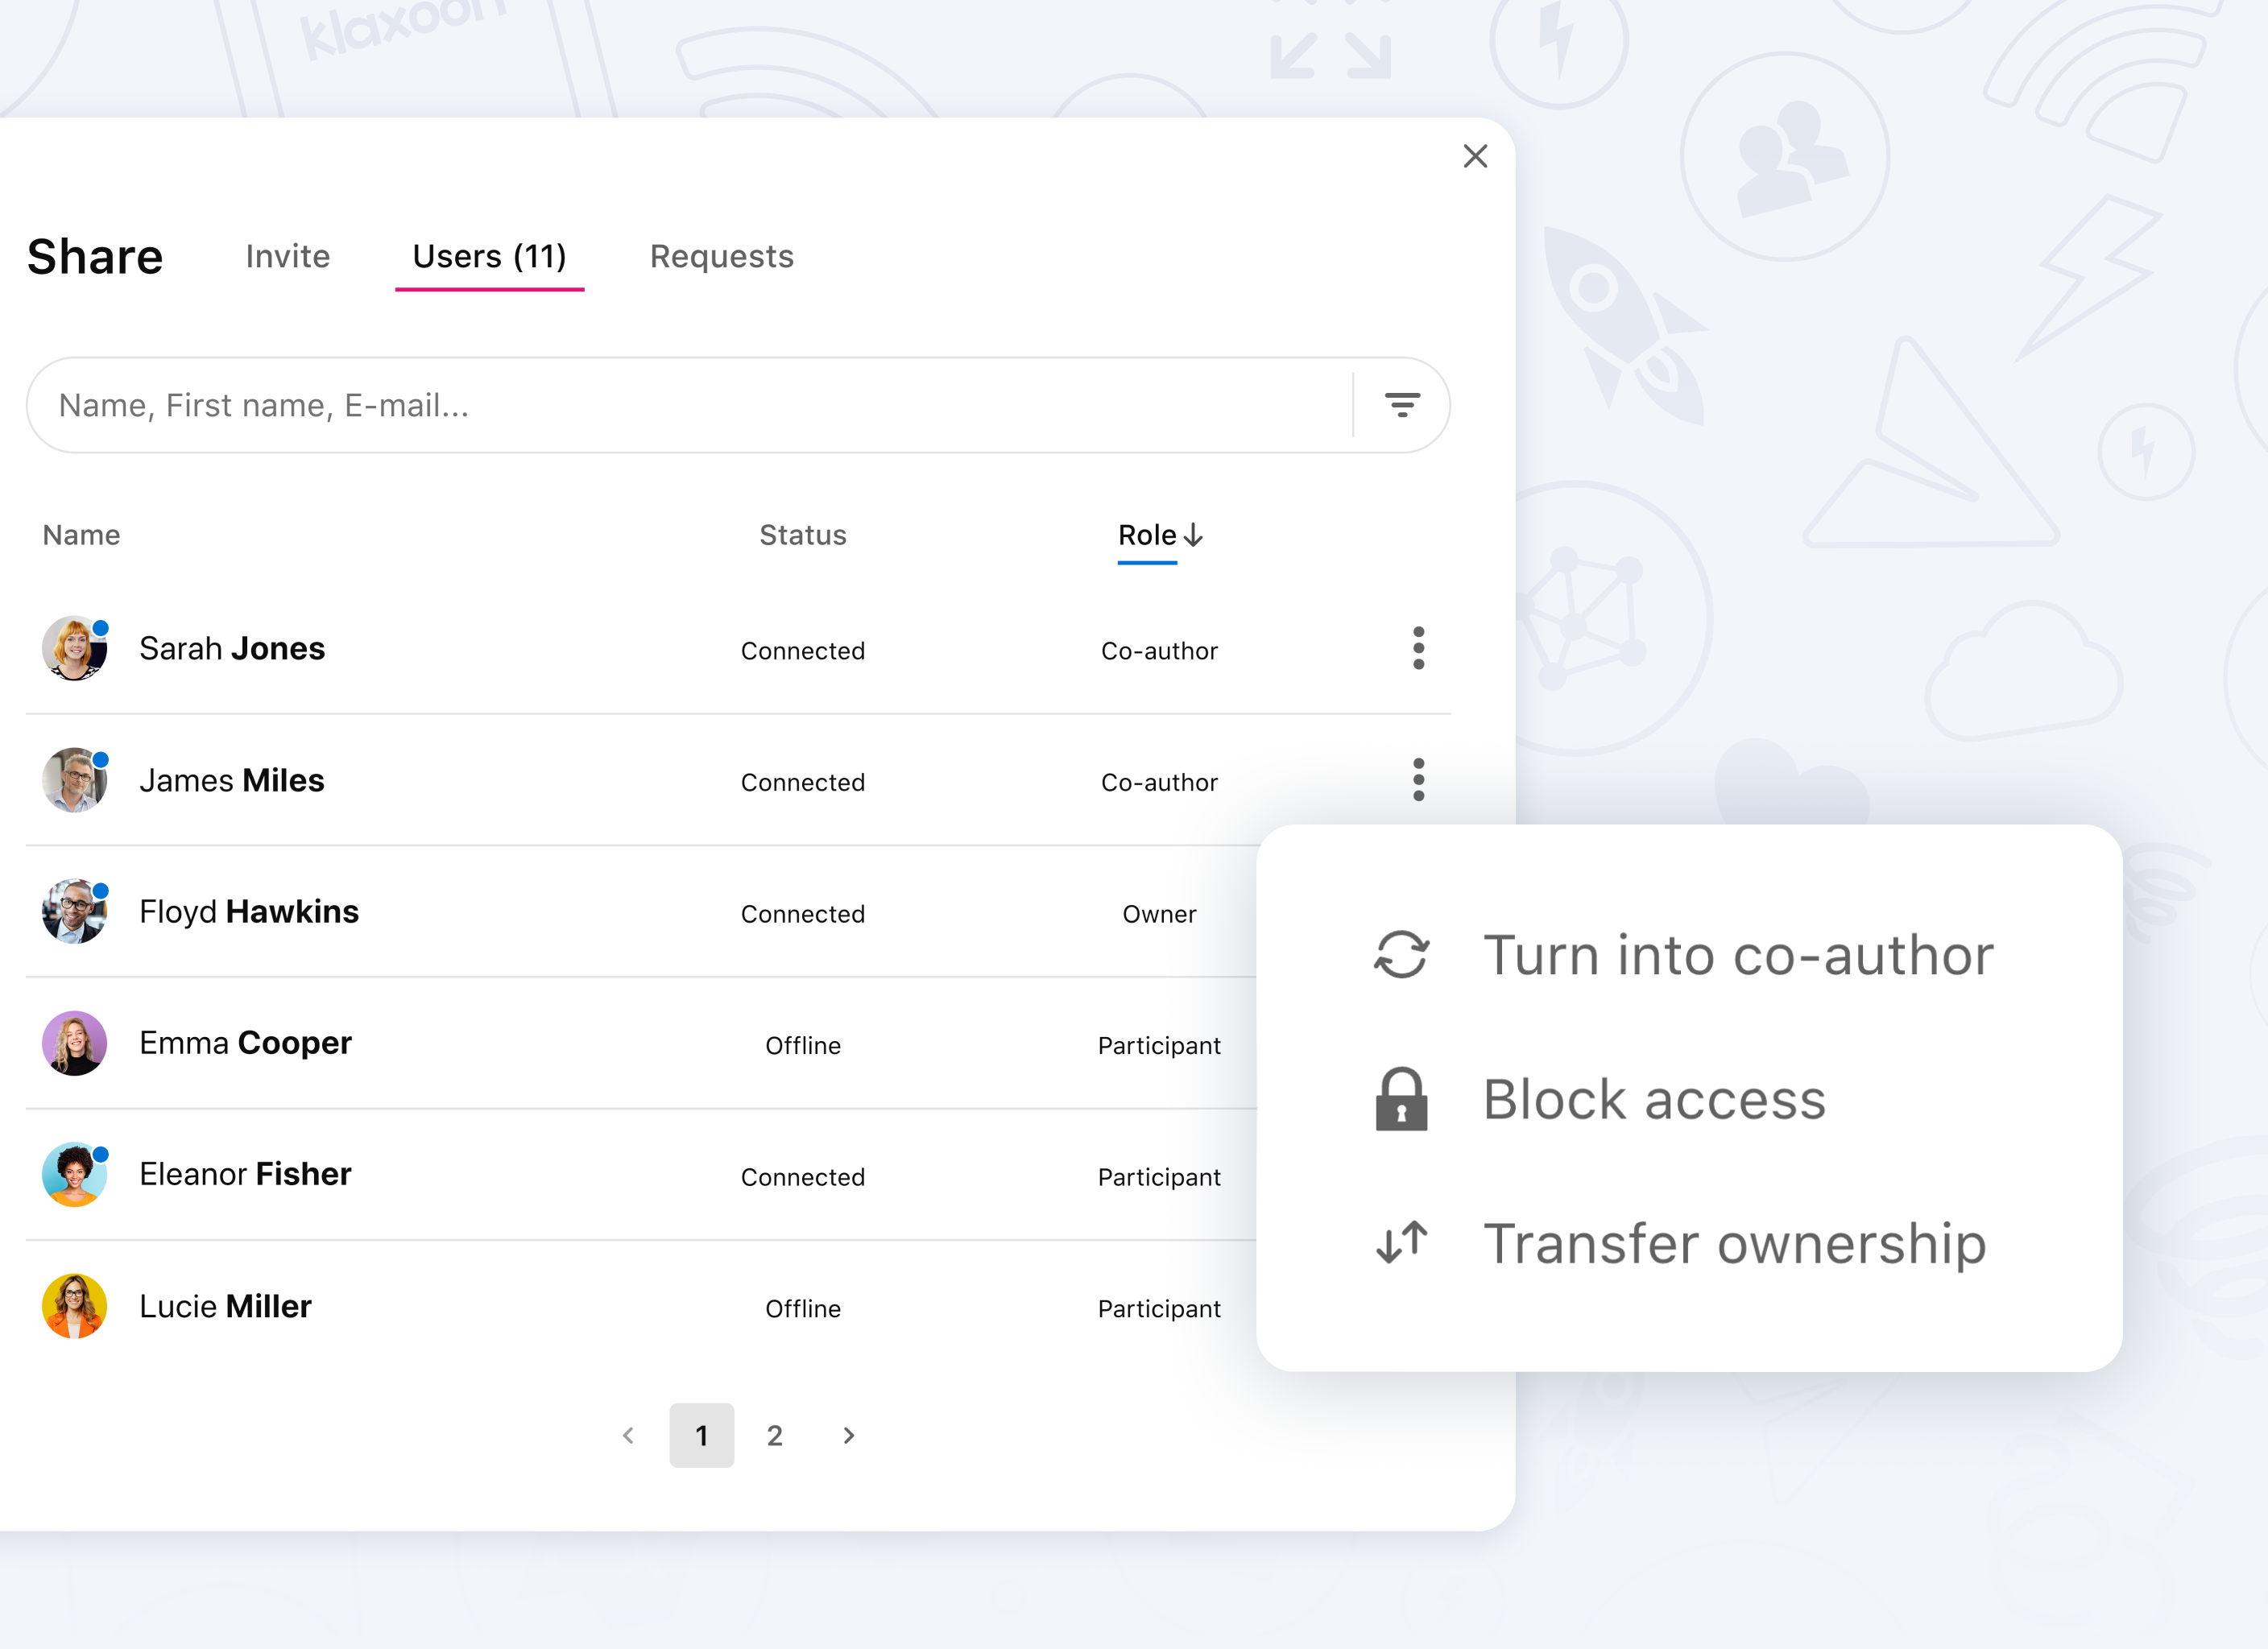Open the kebab menu for Sarah Jones
The width and height of the screenshot is (2268, 1649).
(1418, 649)
